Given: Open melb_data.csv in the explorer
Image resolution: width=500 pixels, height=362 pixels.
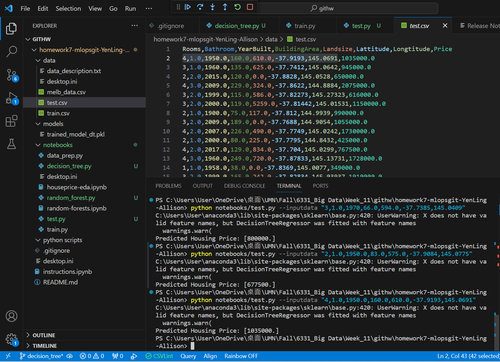Looking at the screenshot, I should 85,92.
